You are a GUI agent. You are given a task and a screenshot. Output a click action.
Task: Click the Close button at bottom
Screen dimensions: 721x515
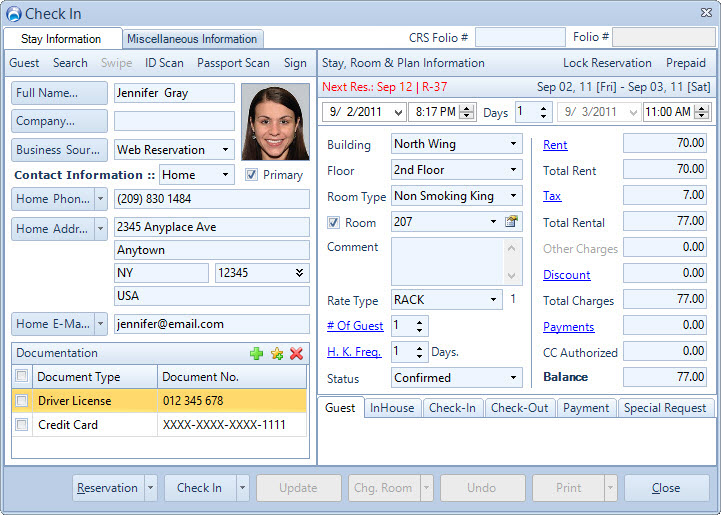(666, 488)
